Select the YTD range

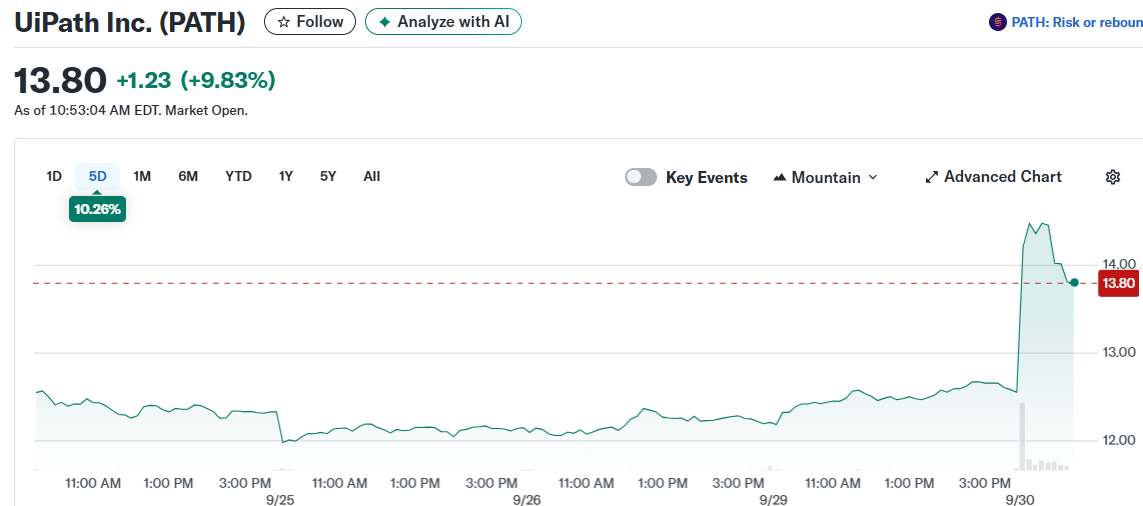click(238, 176)
